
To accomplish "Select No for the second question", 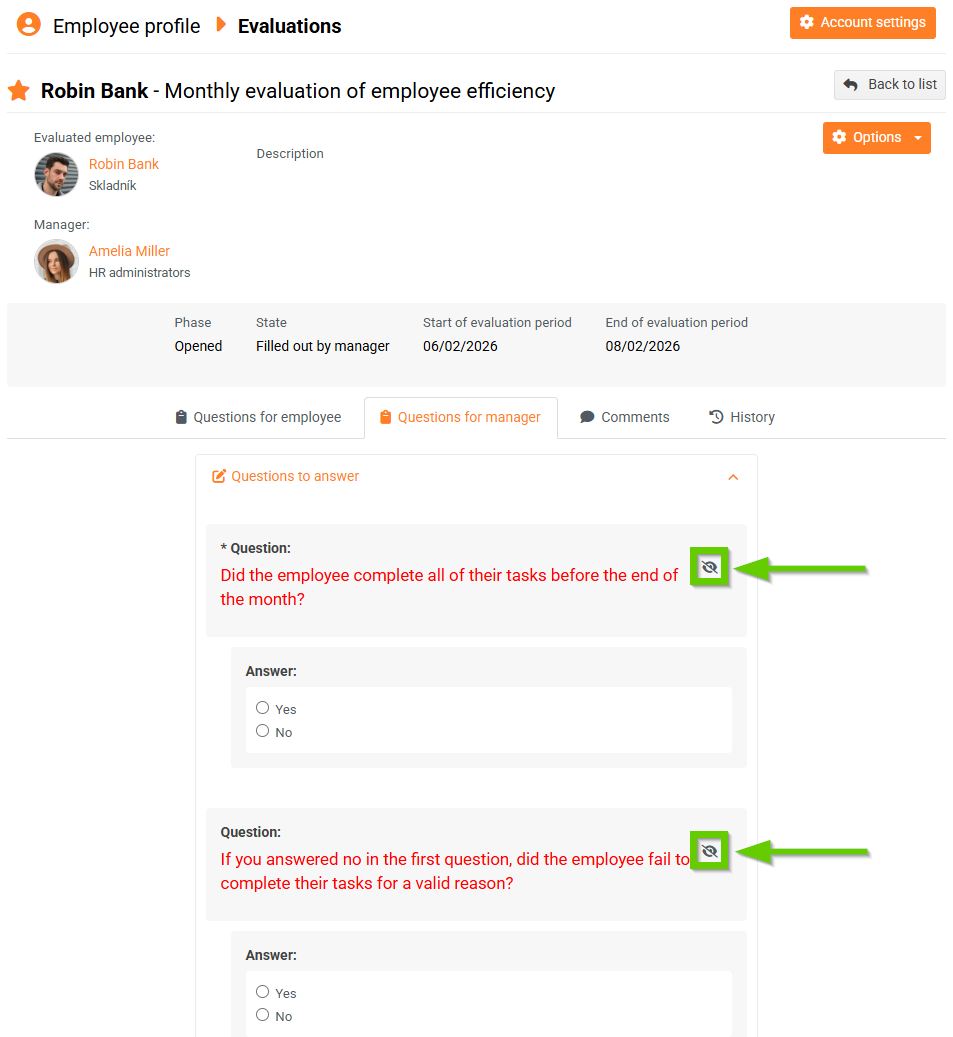I will [x=263, y=1015].
